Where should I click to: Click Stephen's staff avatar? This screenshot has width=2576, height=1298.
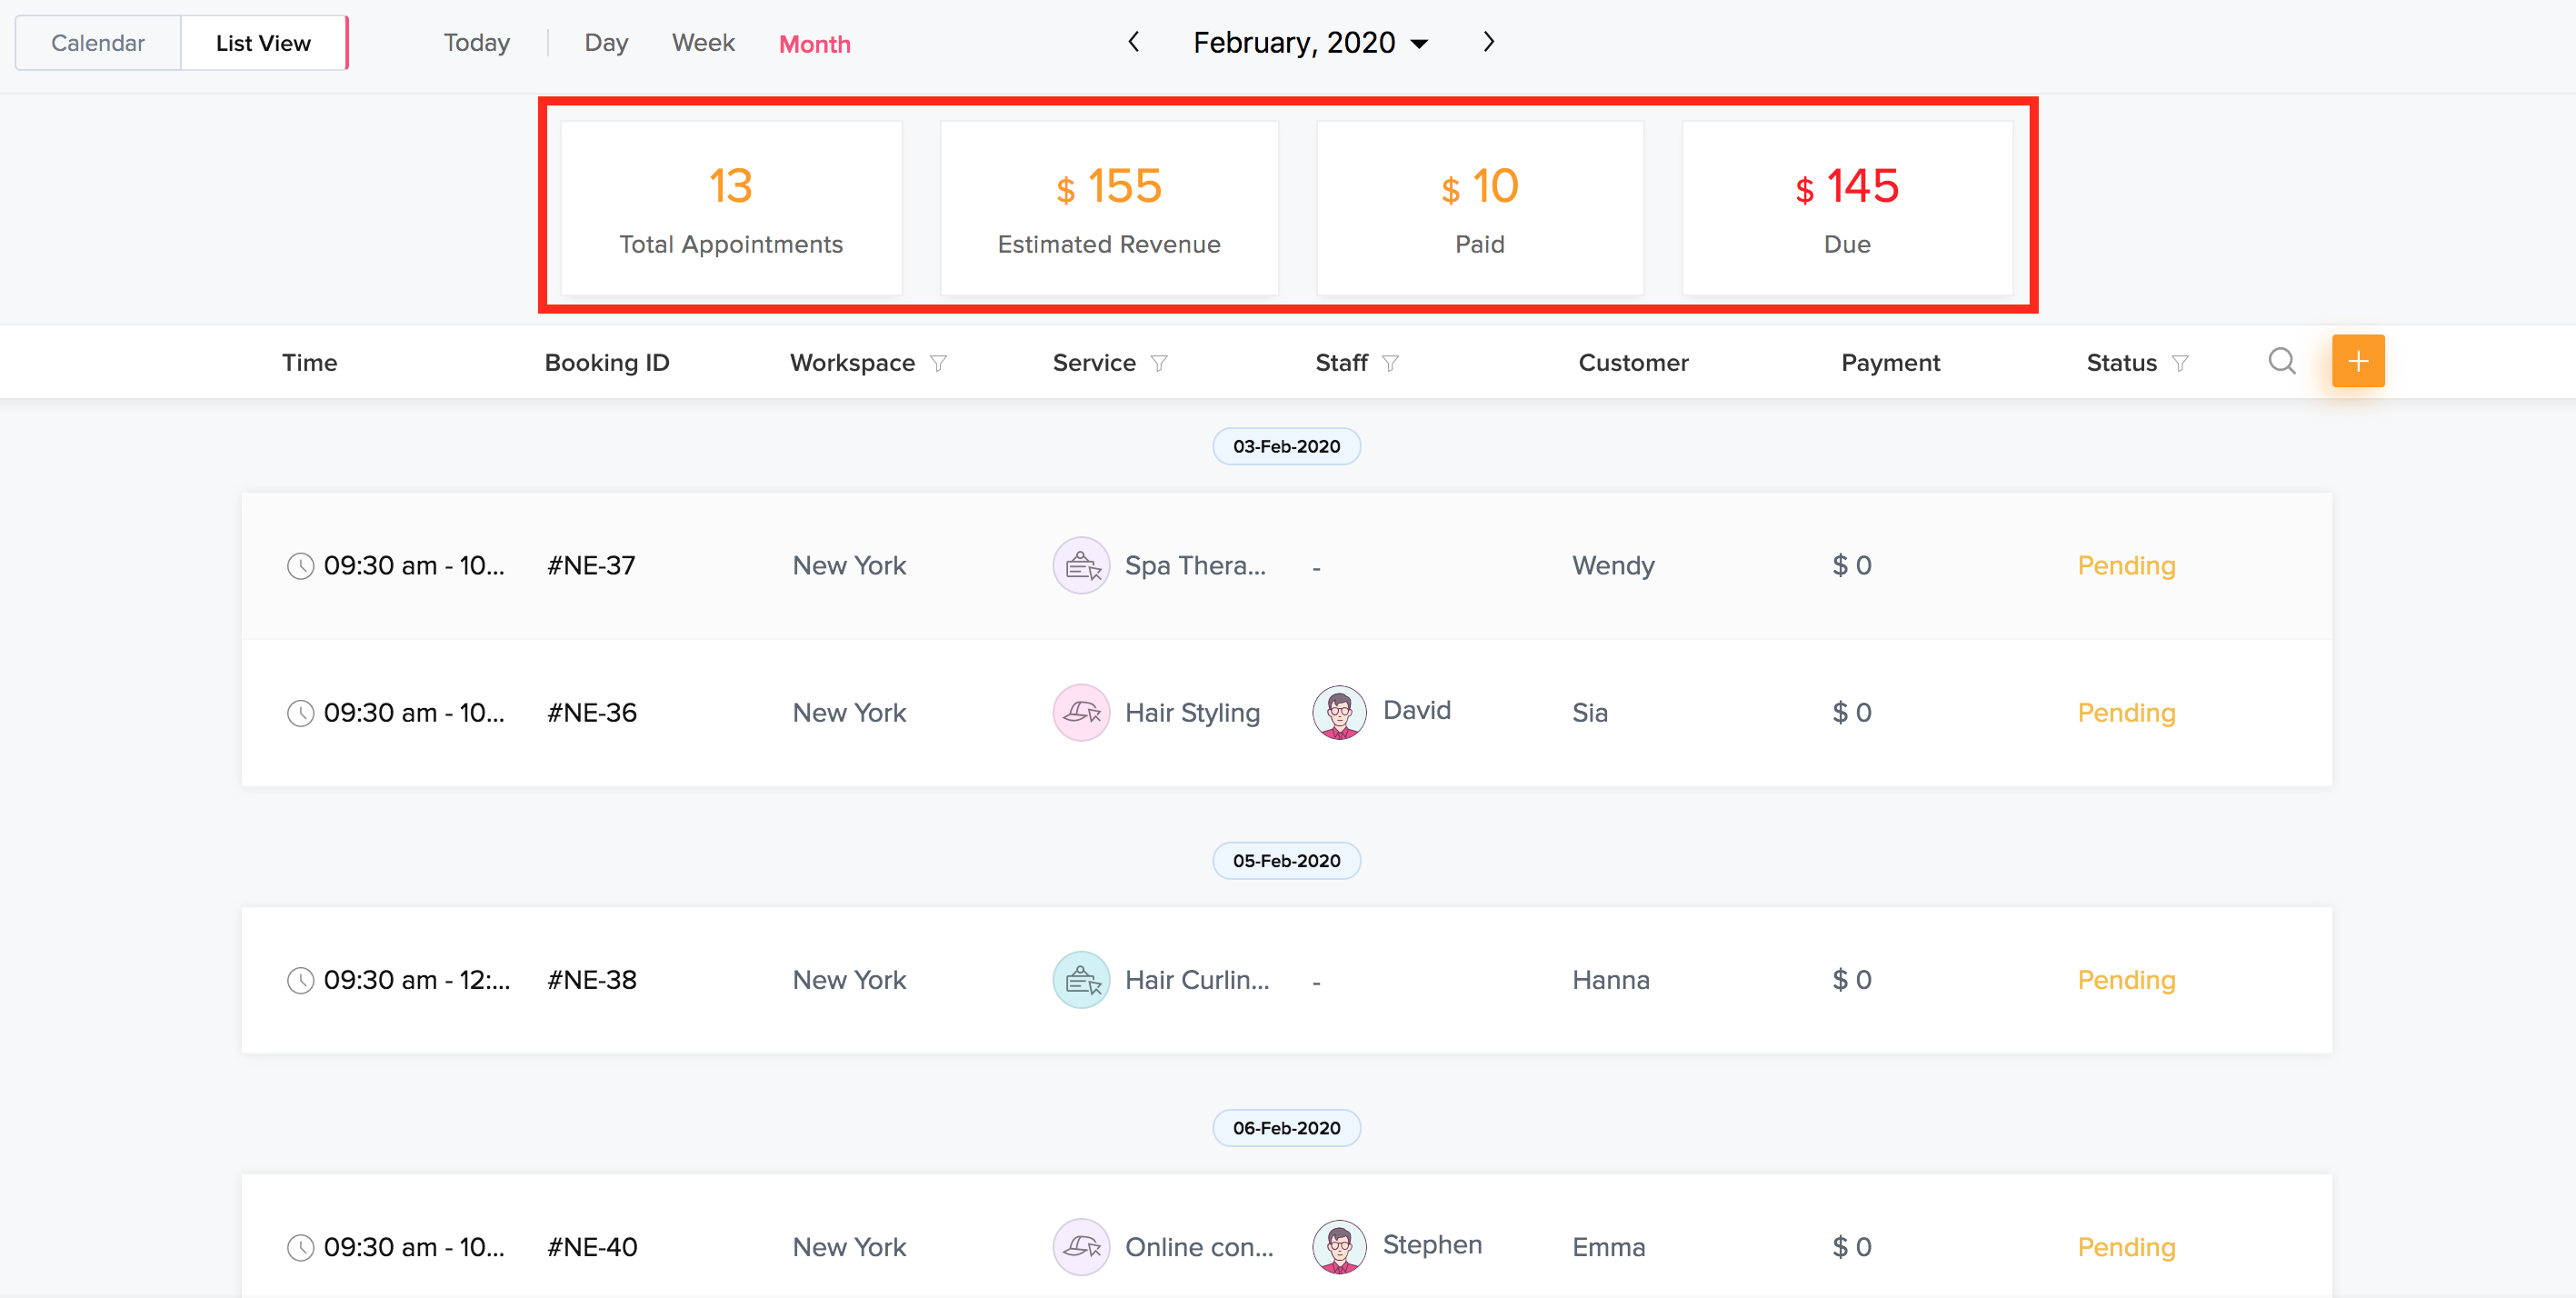click(1339, 1246)
